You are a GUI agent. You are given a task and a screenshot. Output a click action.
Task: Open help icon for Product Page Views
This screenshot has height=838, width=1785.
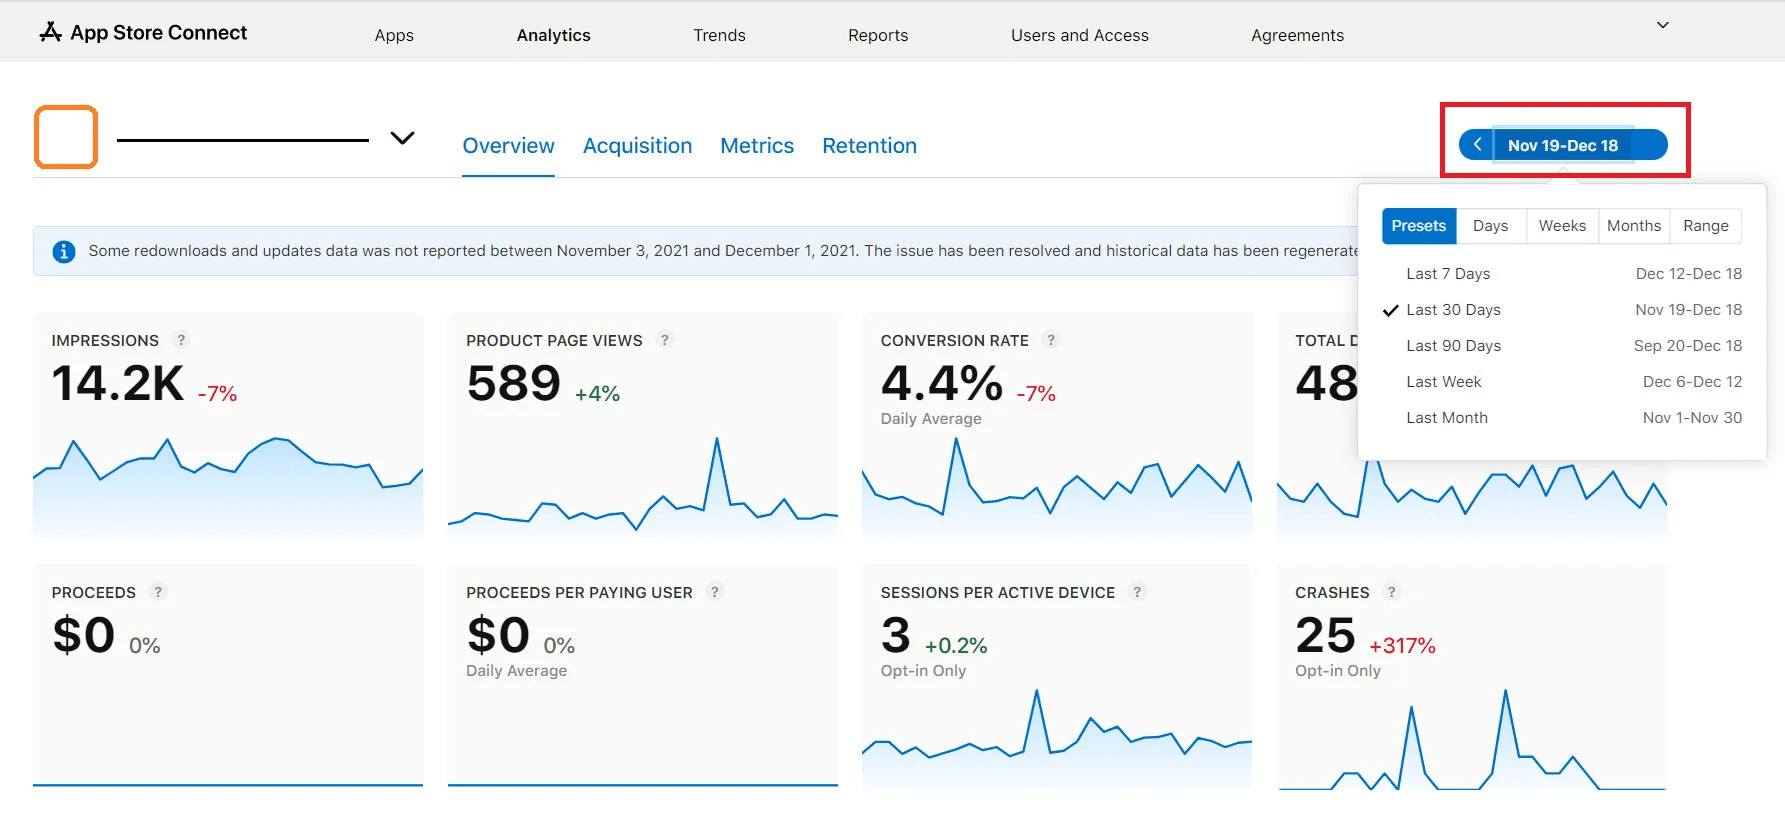point(665,340)
